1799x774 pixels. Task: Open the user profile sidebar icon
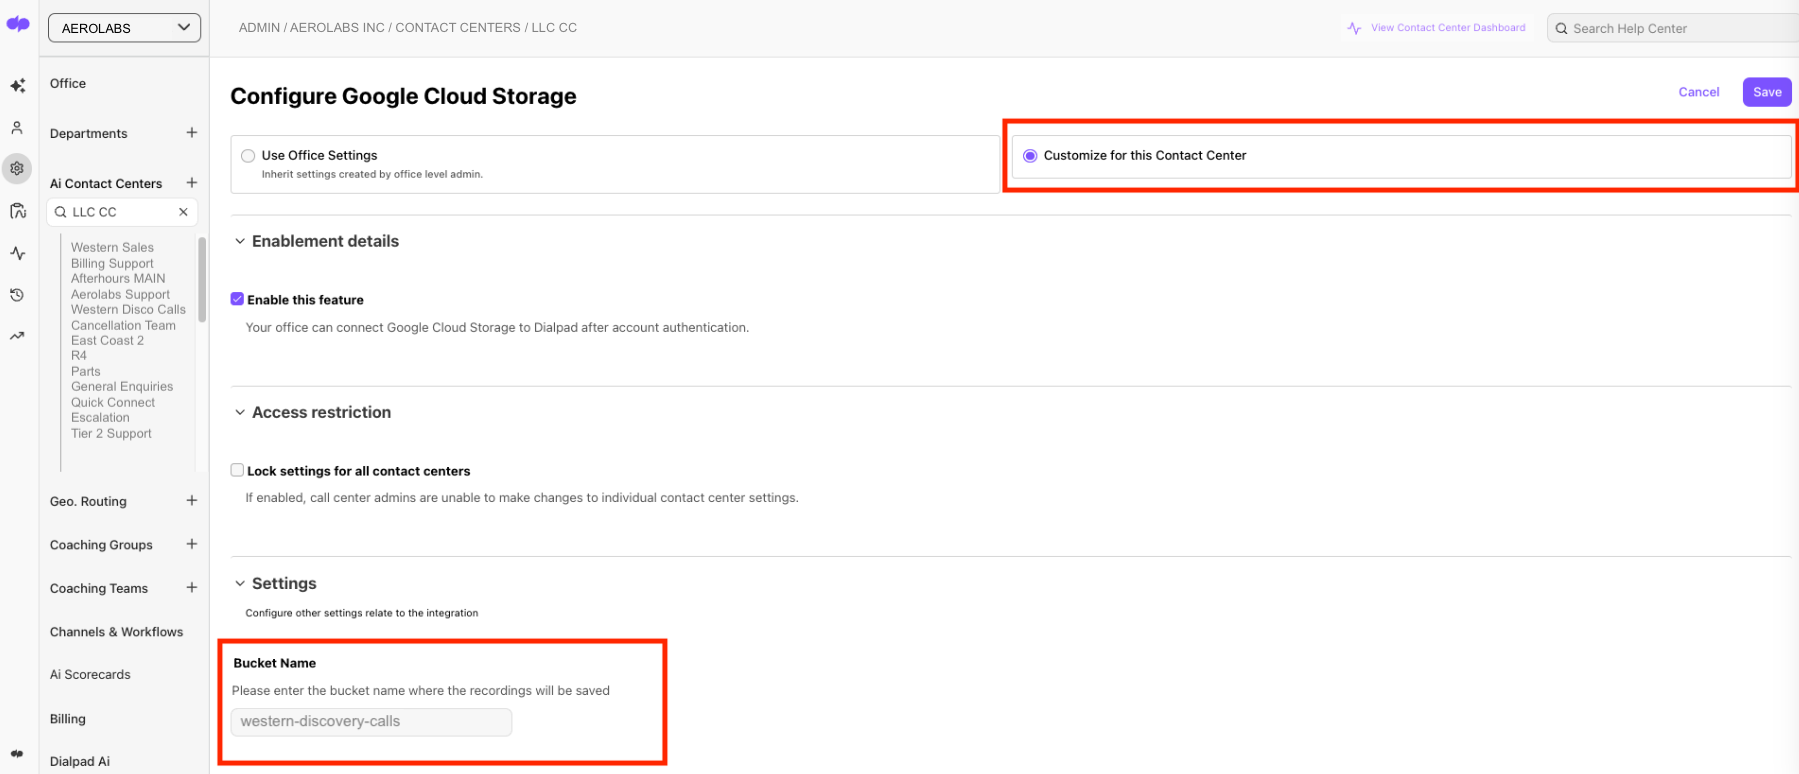point(17,128)
